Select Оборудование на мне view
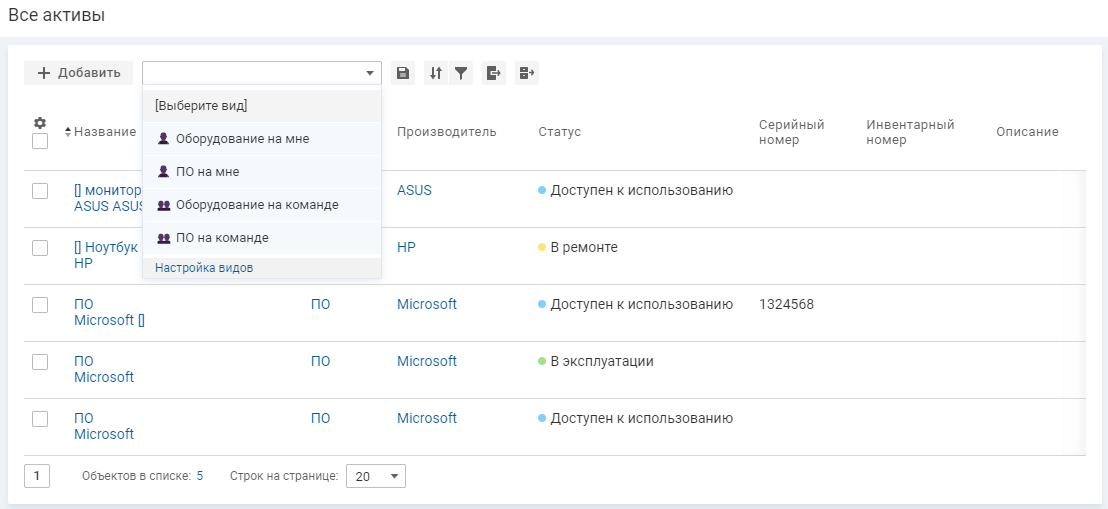This screenshot has height=509, width=1108. click(242, 139)
